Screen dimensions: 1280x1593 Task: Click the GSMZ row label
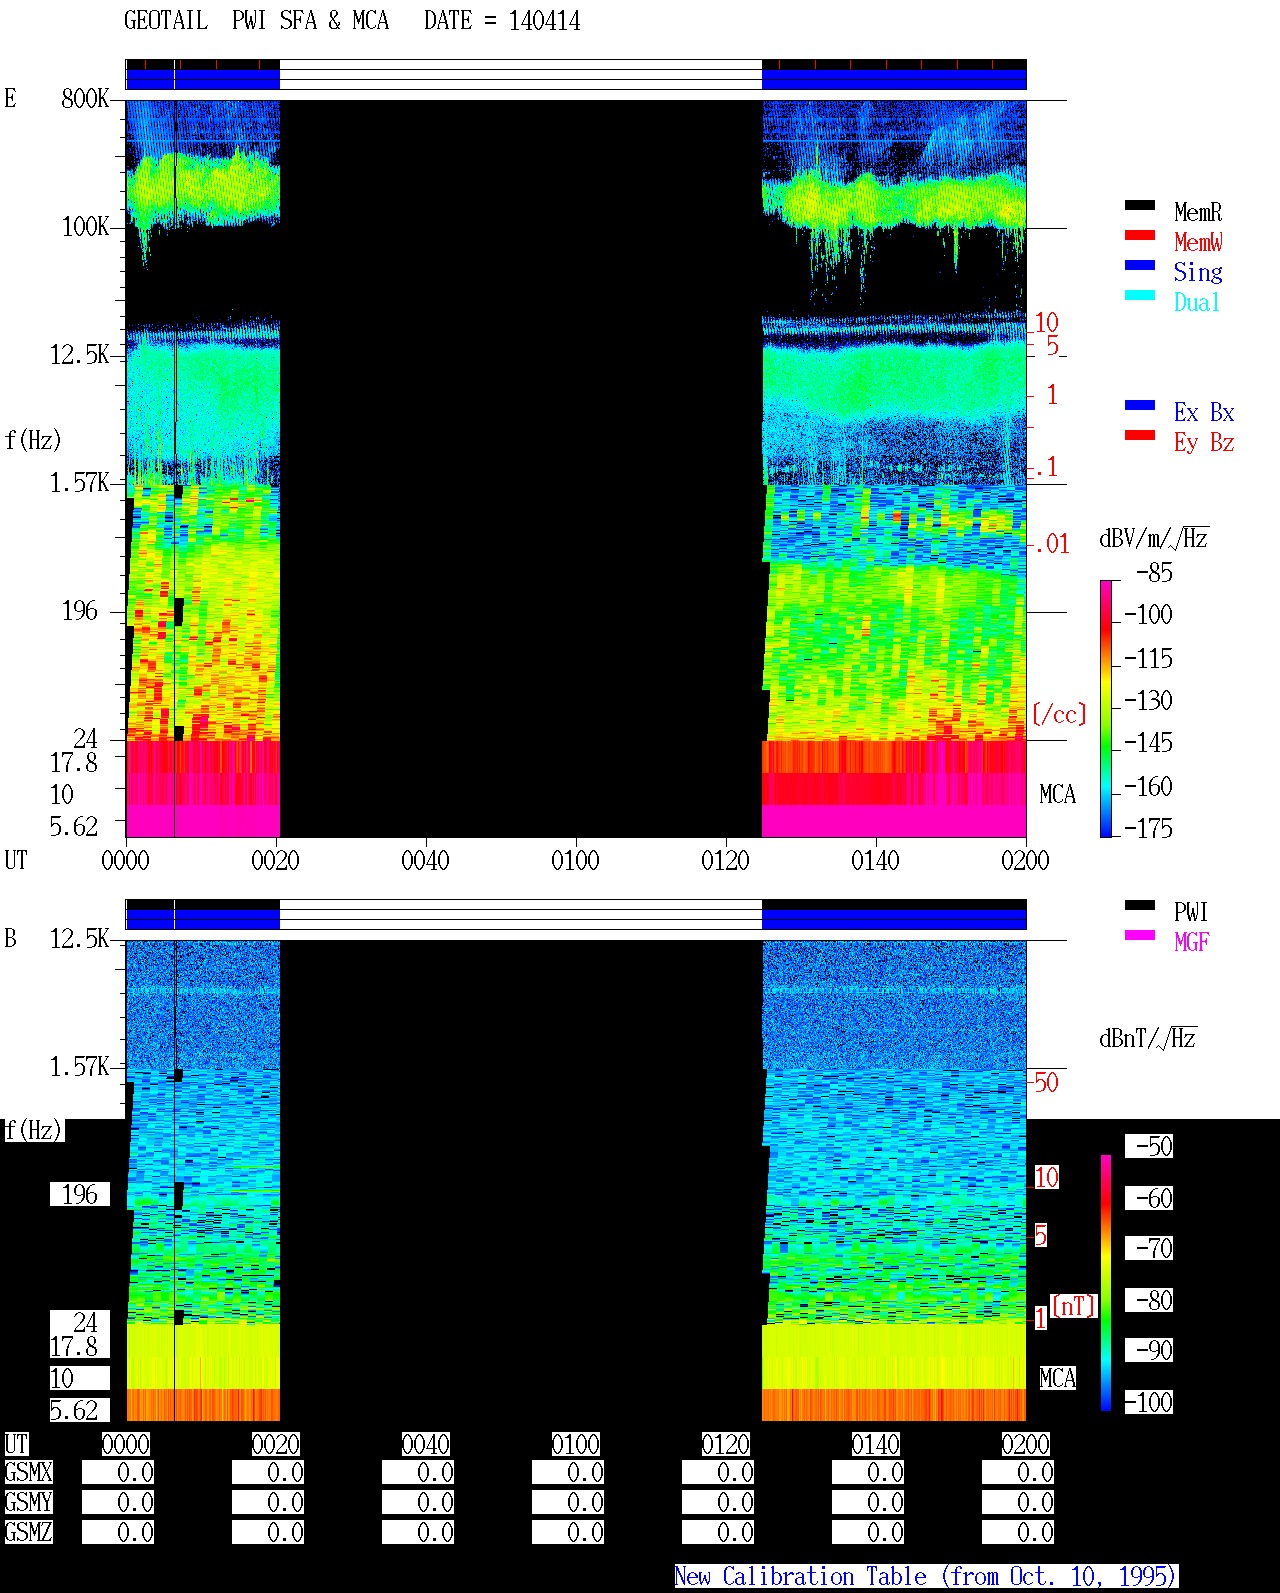(28, 1533)
